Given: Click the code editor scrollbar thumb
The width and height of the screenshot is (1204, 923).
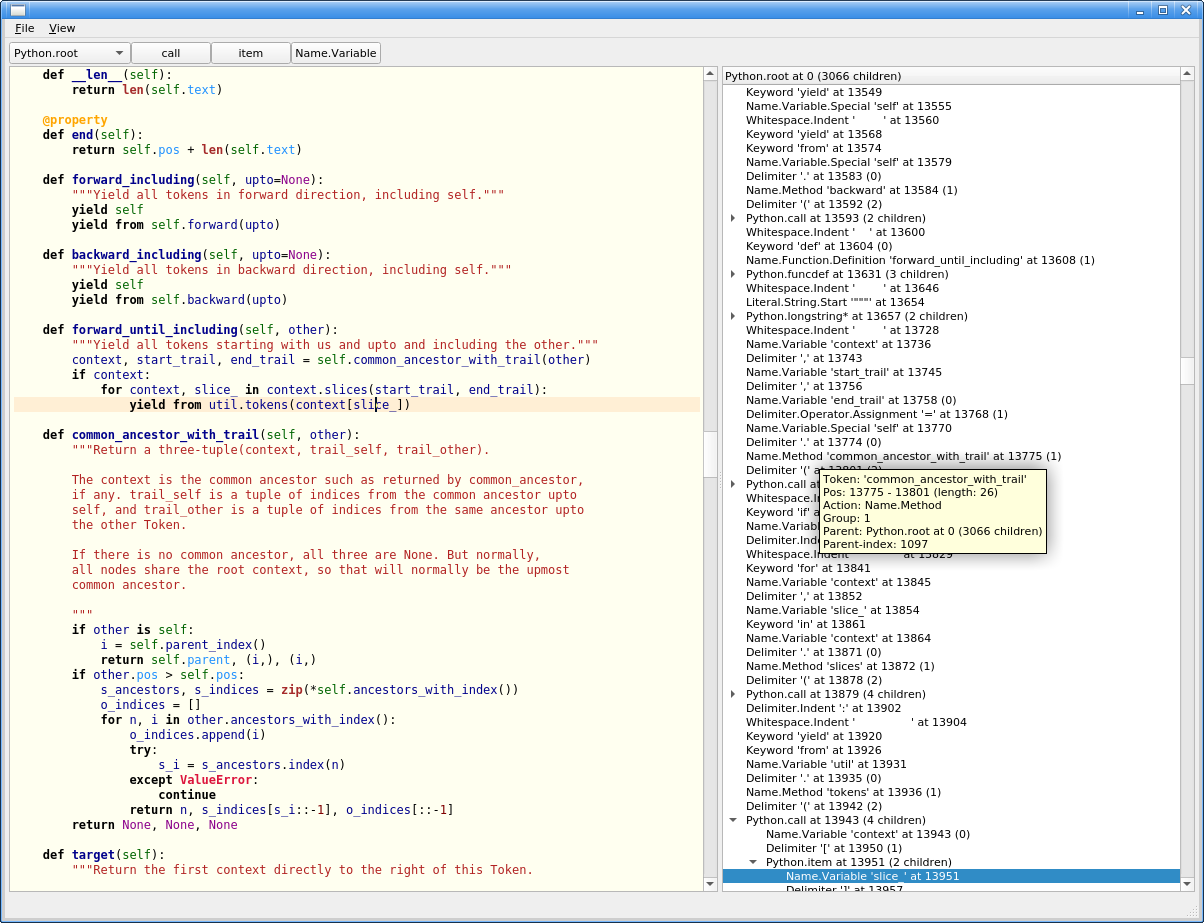Looking at the screenshot, I should 710,454.
